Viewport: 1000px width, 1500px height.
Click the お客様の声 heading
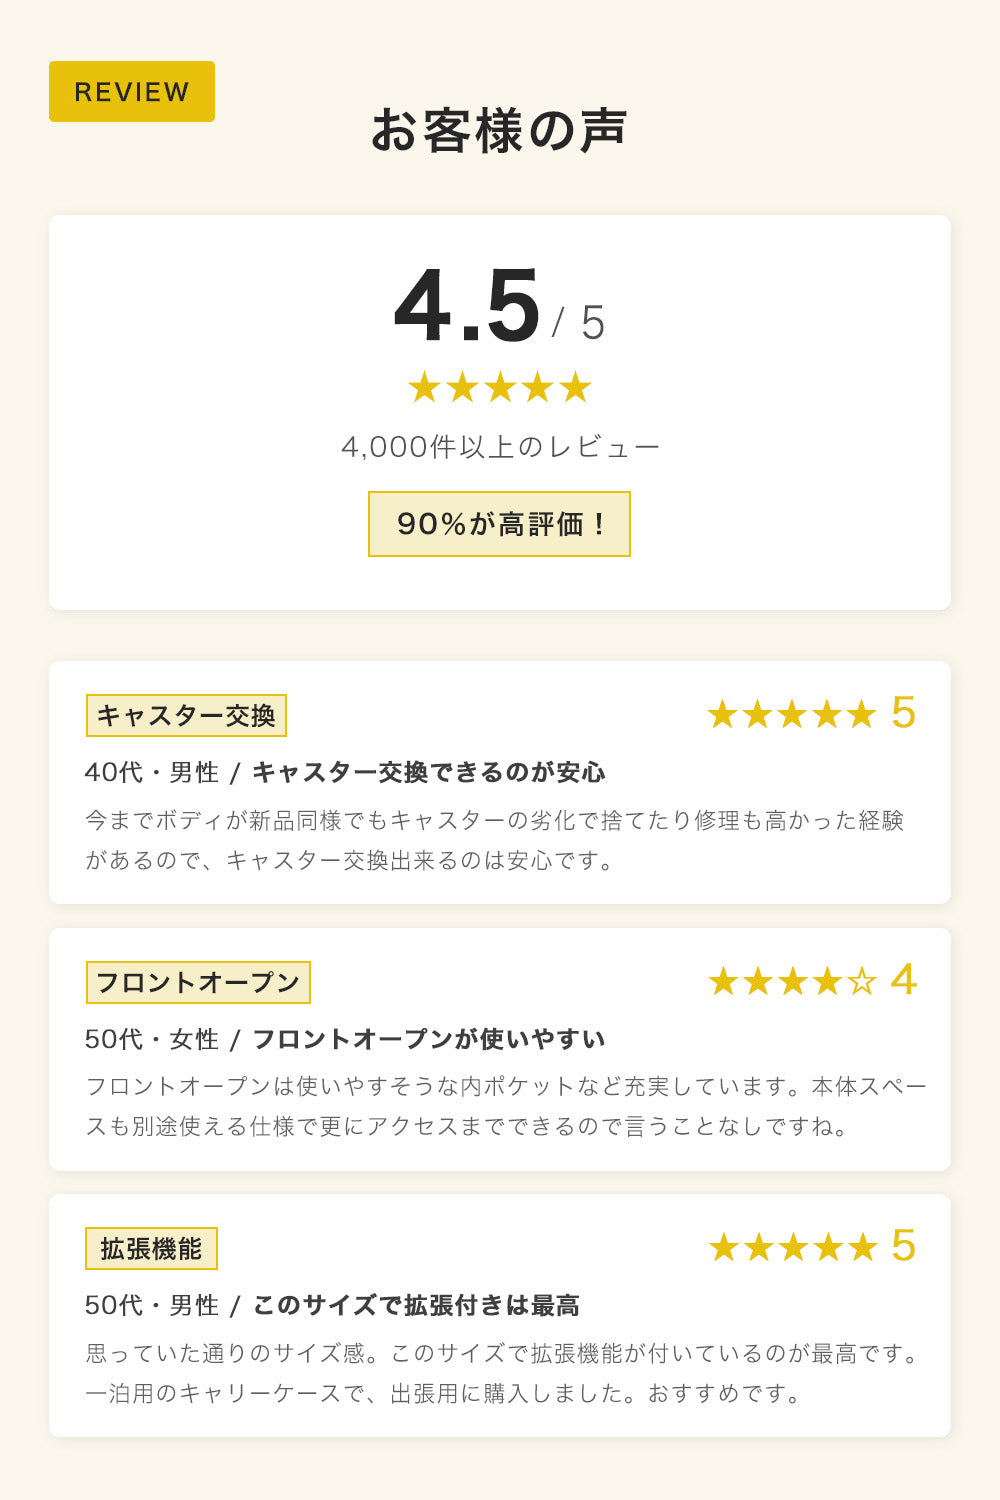(x=499, y=131)
